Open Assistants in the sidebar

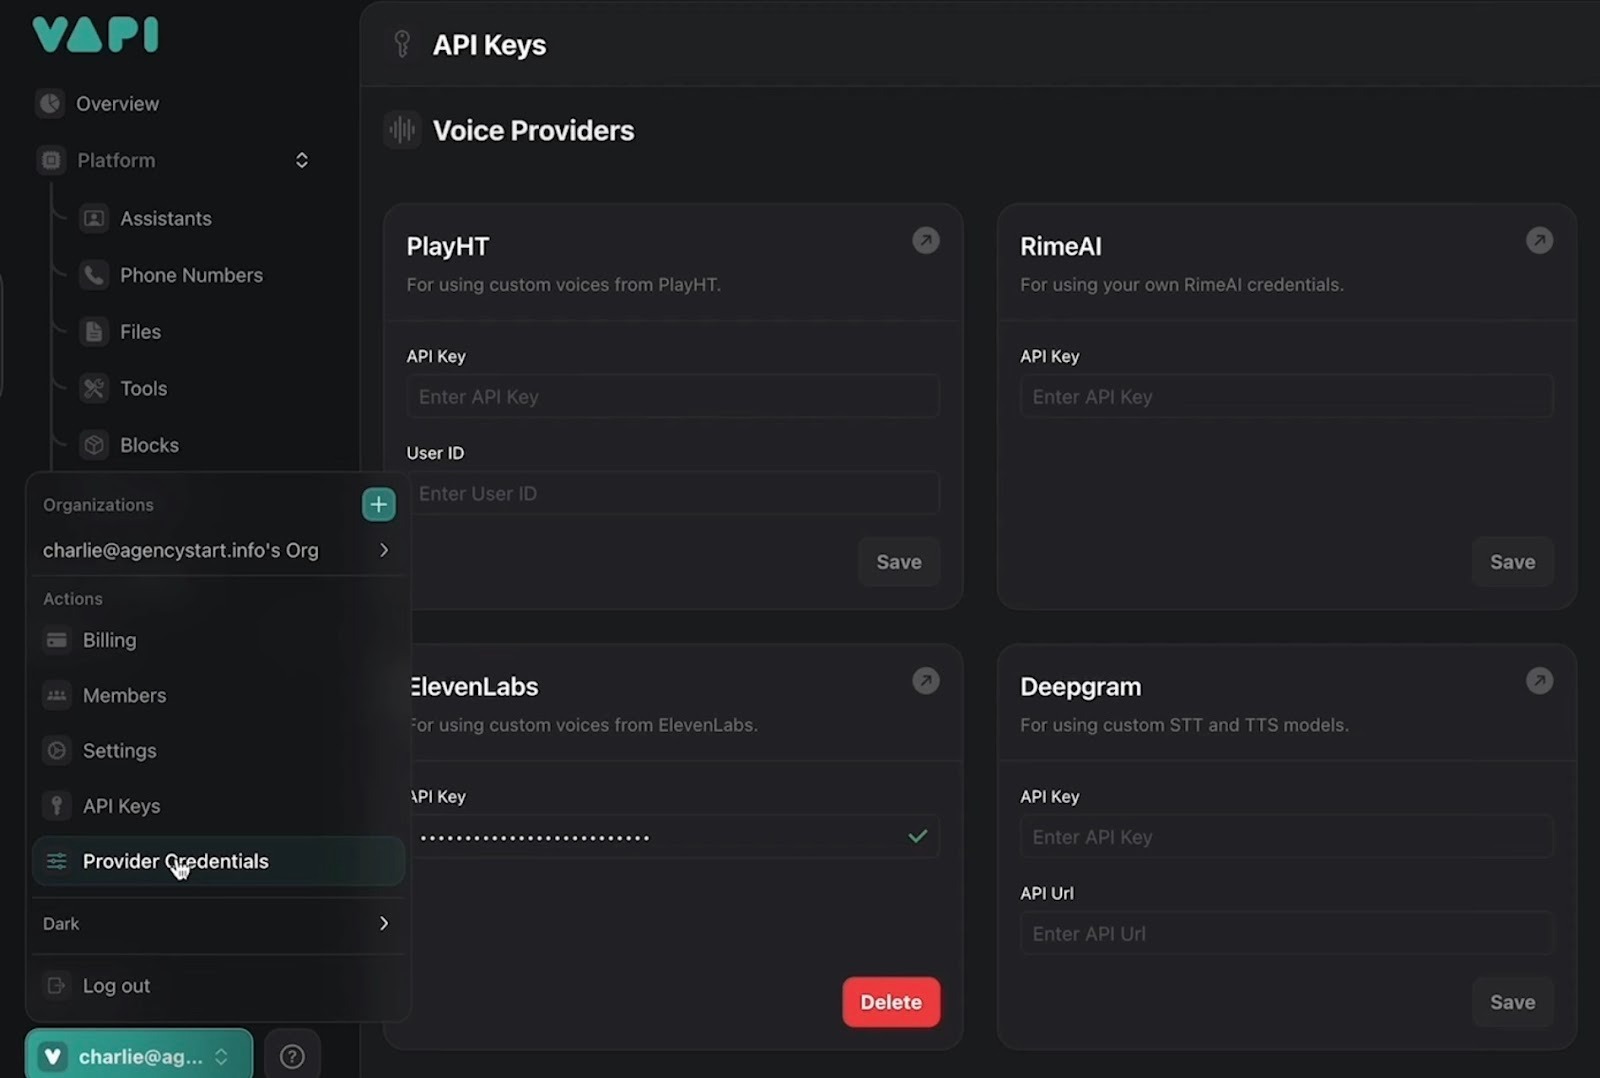165,218
